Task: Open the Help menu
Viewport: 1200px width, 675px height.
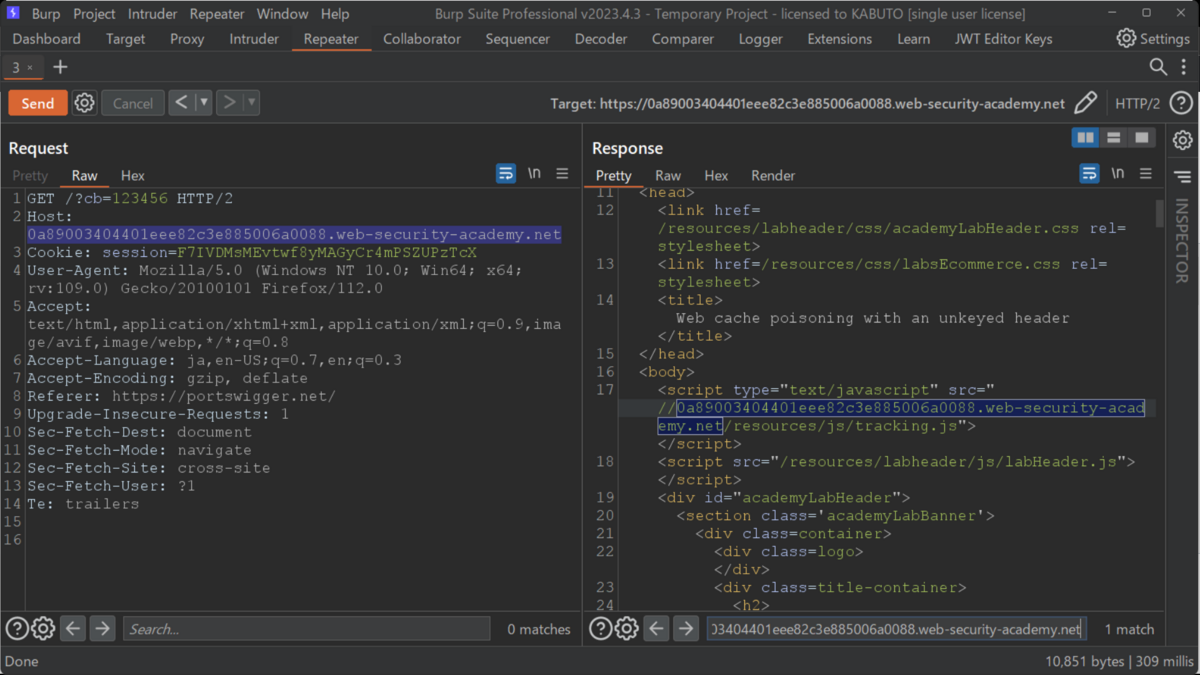Action: point(335,14)
